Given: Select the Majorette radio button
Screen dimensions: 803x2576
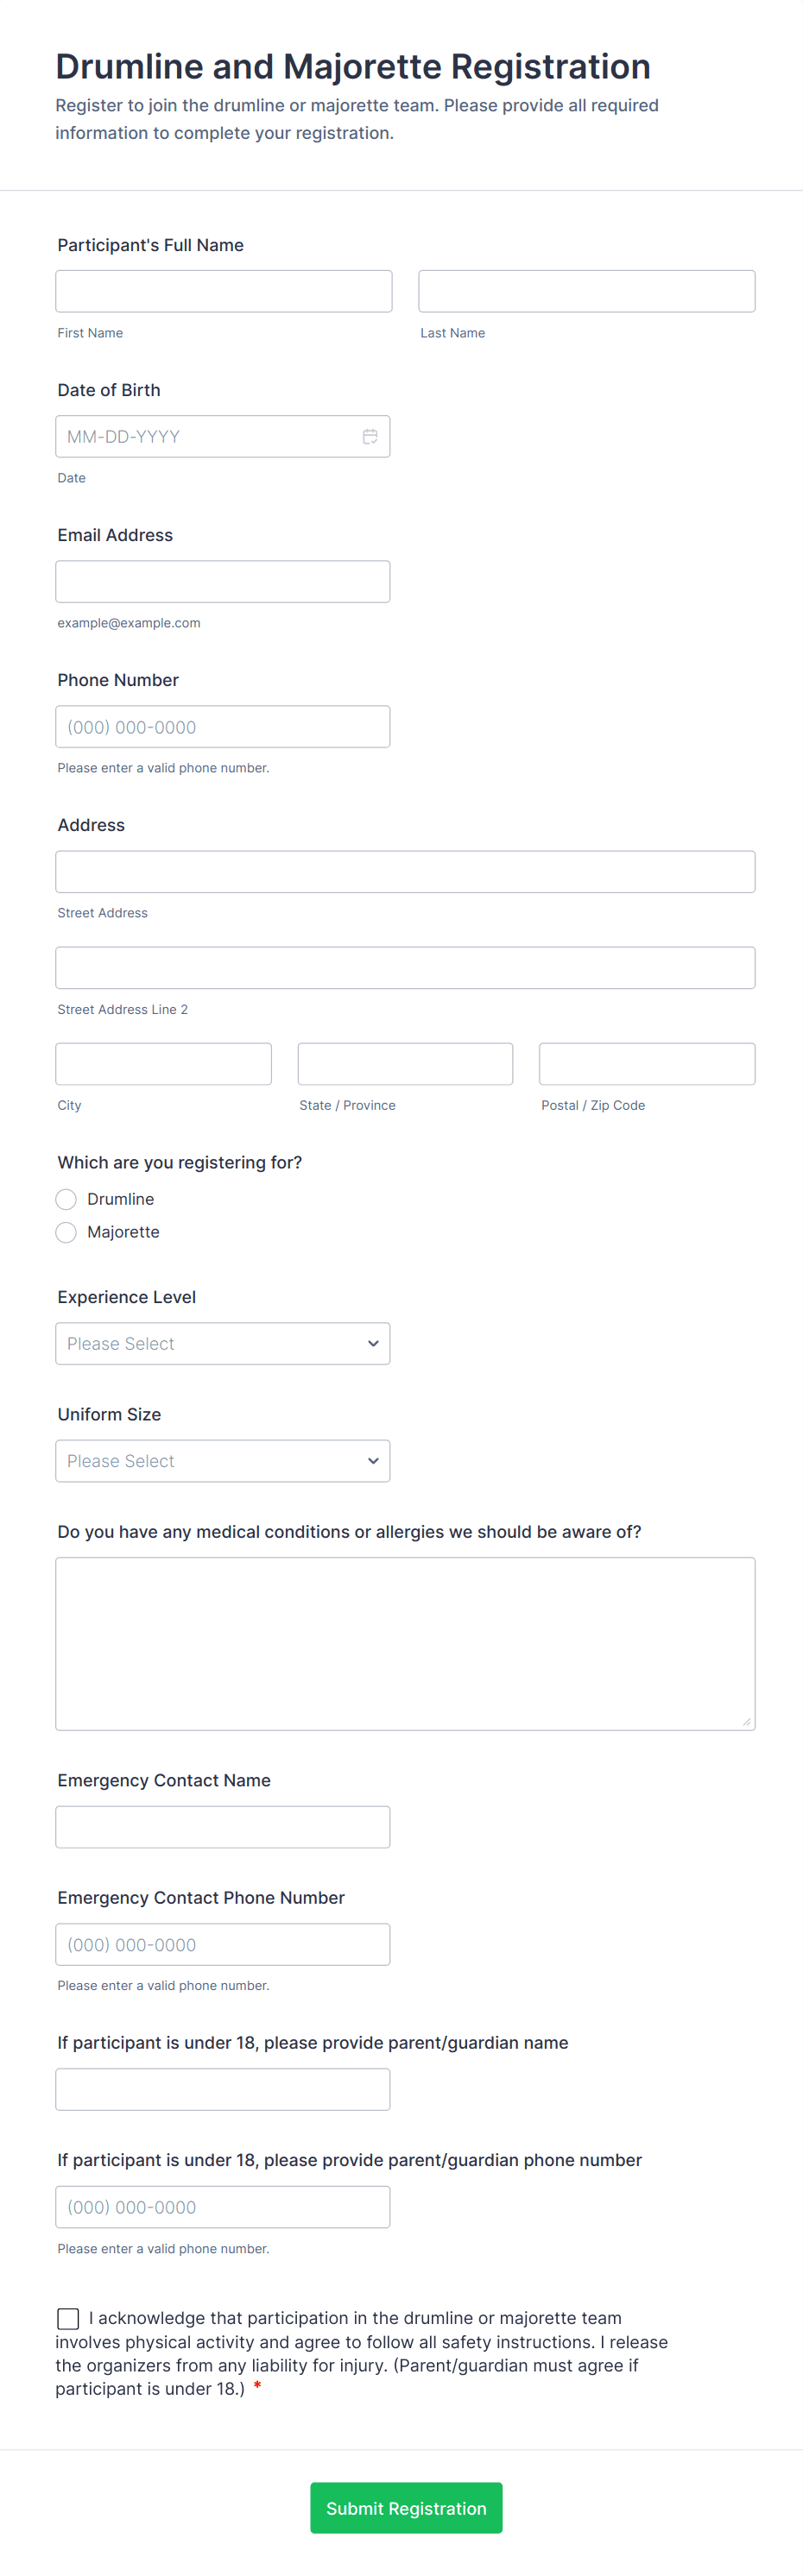Looking at the screenshot, I should coord(65,1232).
